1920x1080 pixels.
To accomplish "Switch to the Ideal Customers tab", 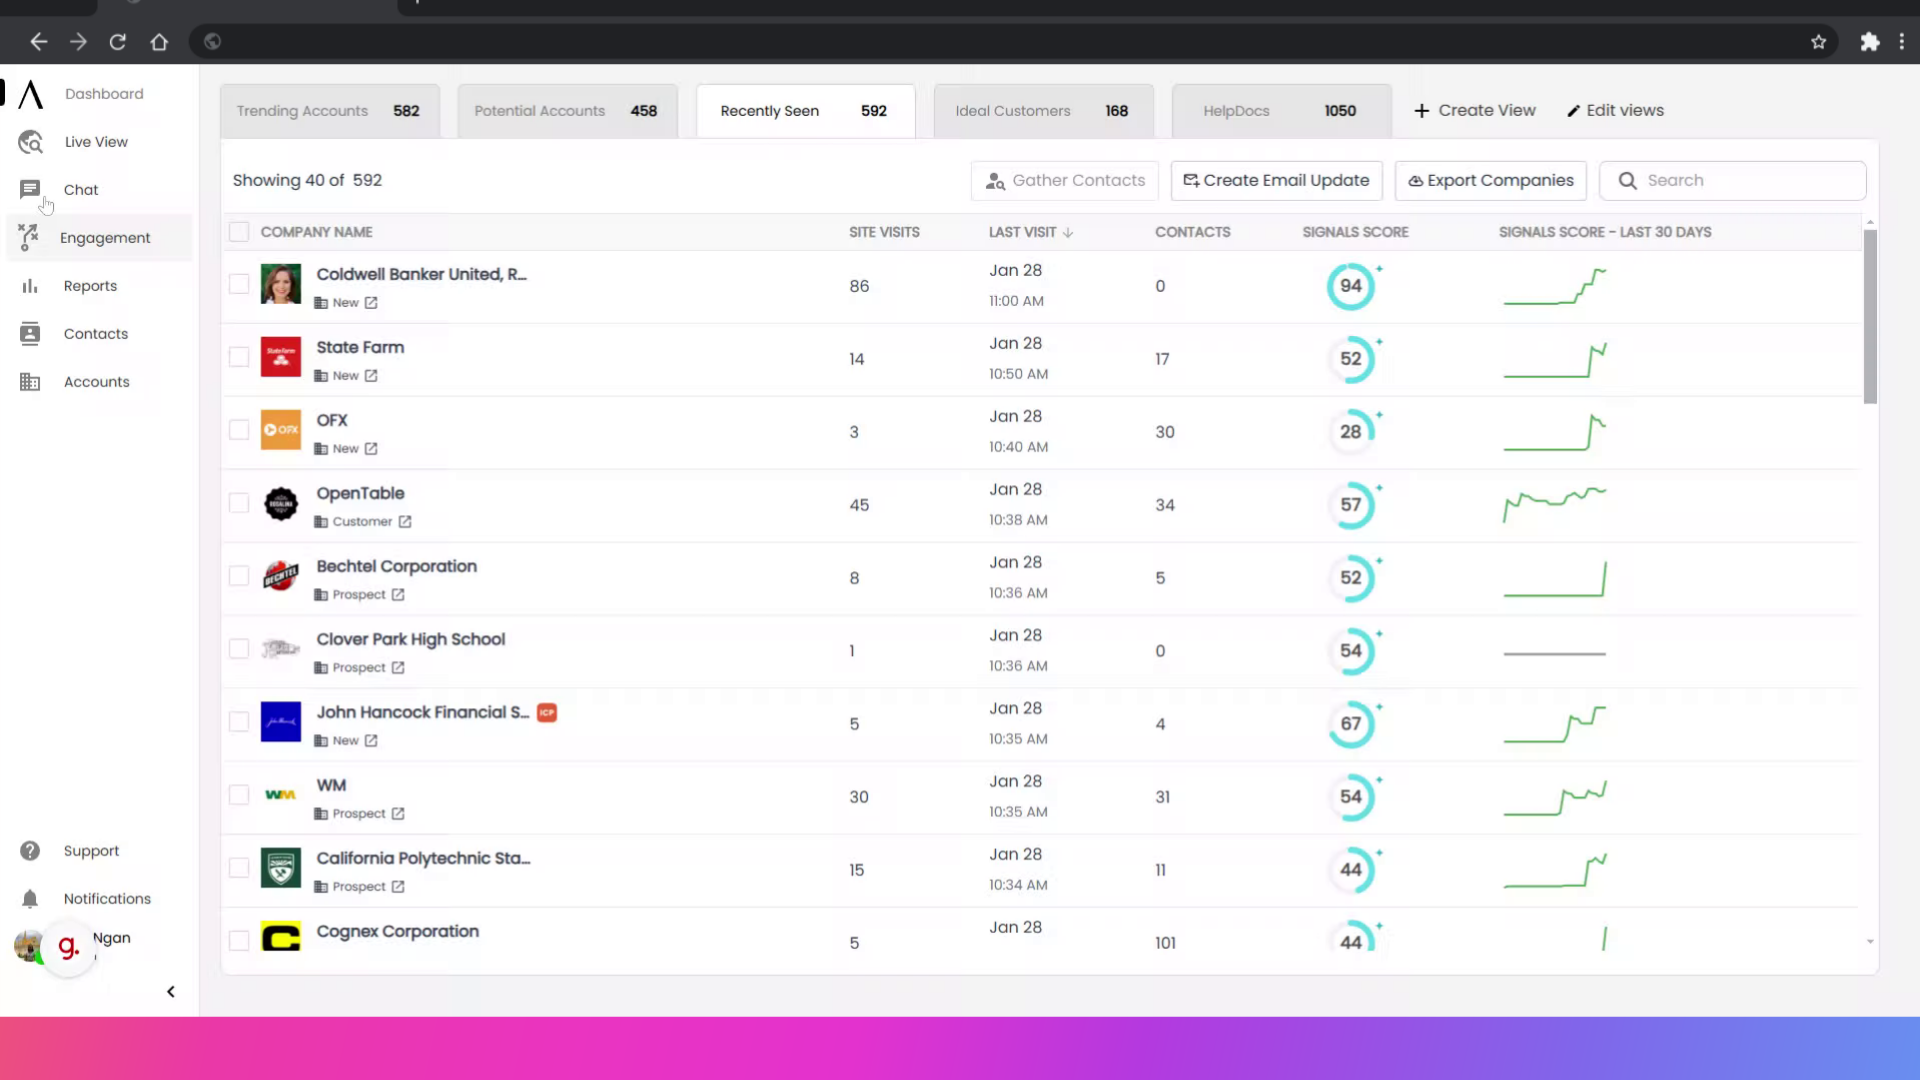I will [x=1043, y=111].
